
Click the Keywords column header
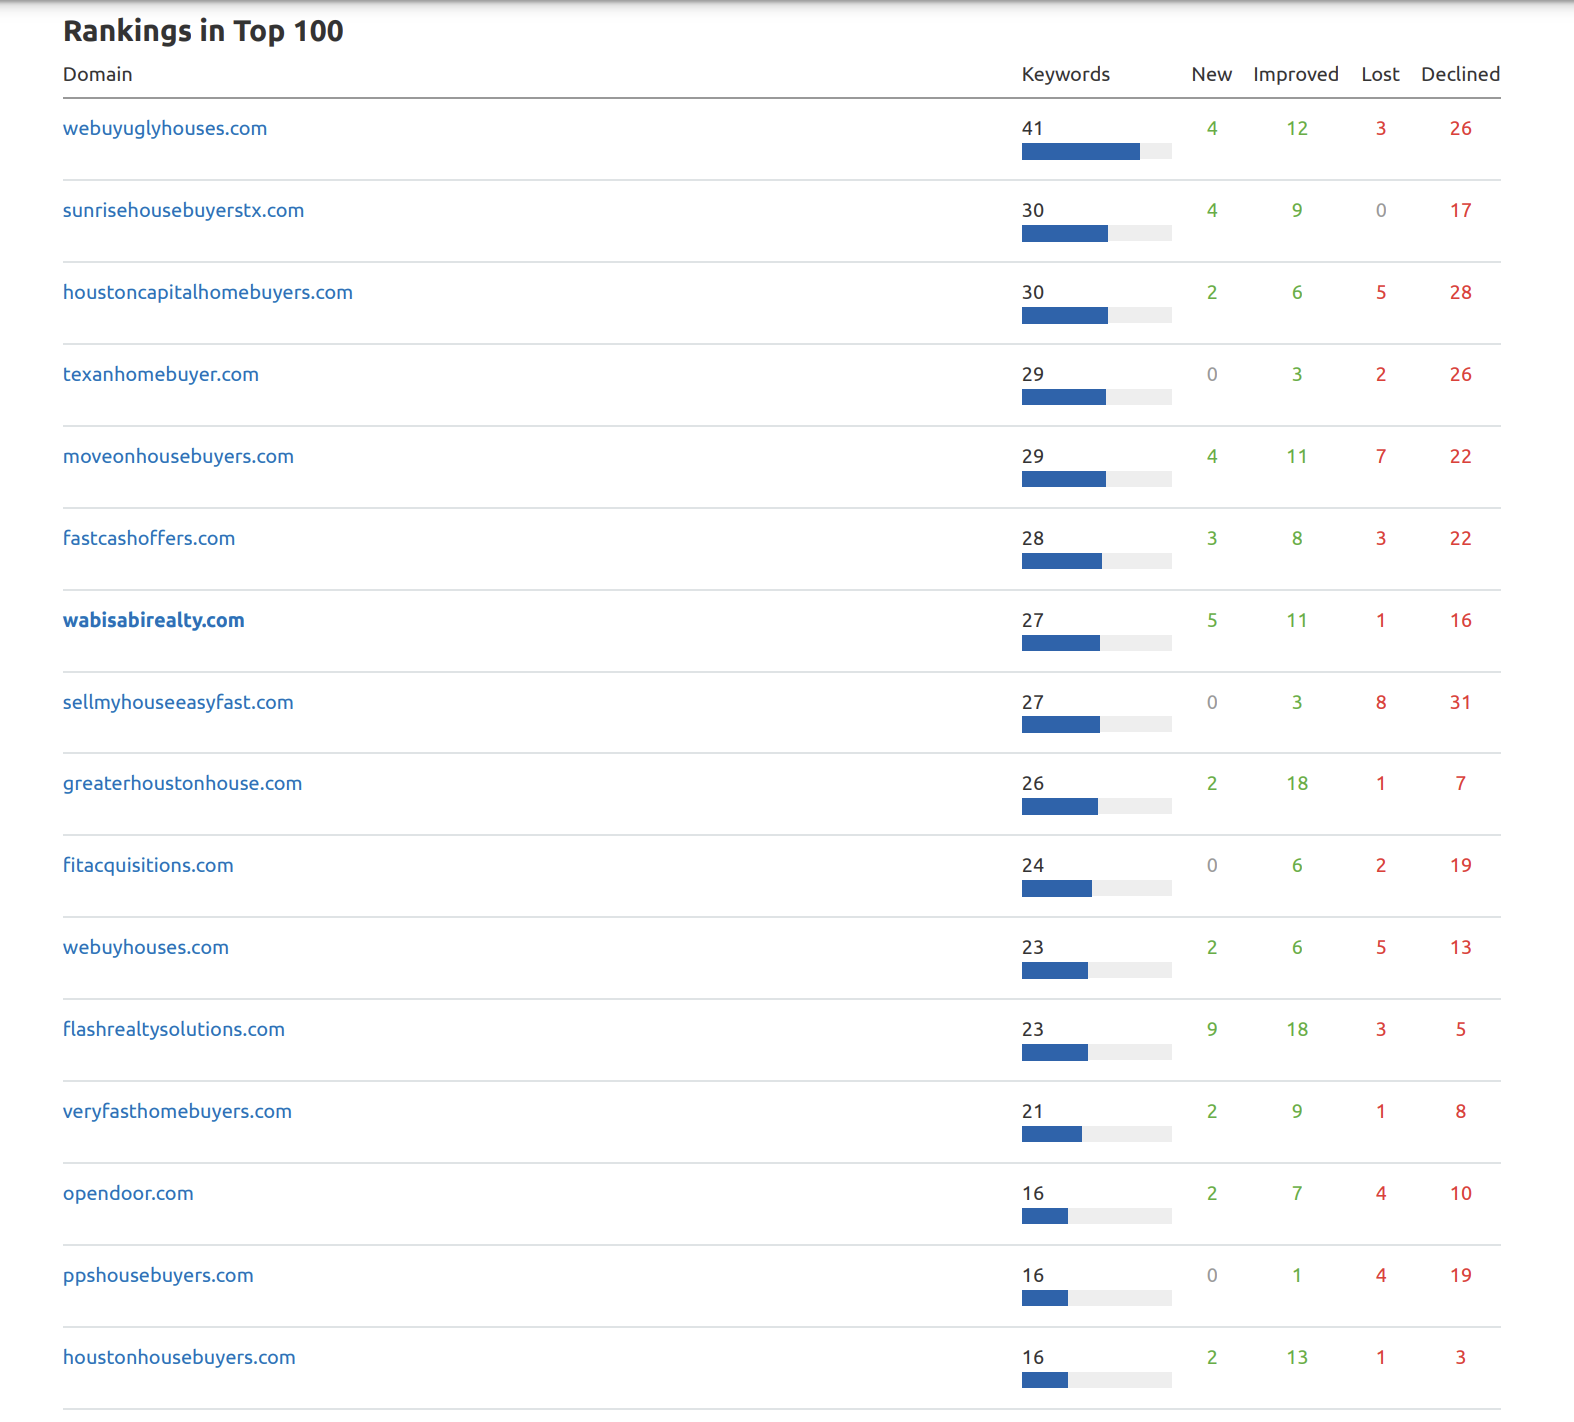click(x=1066, y=74)
